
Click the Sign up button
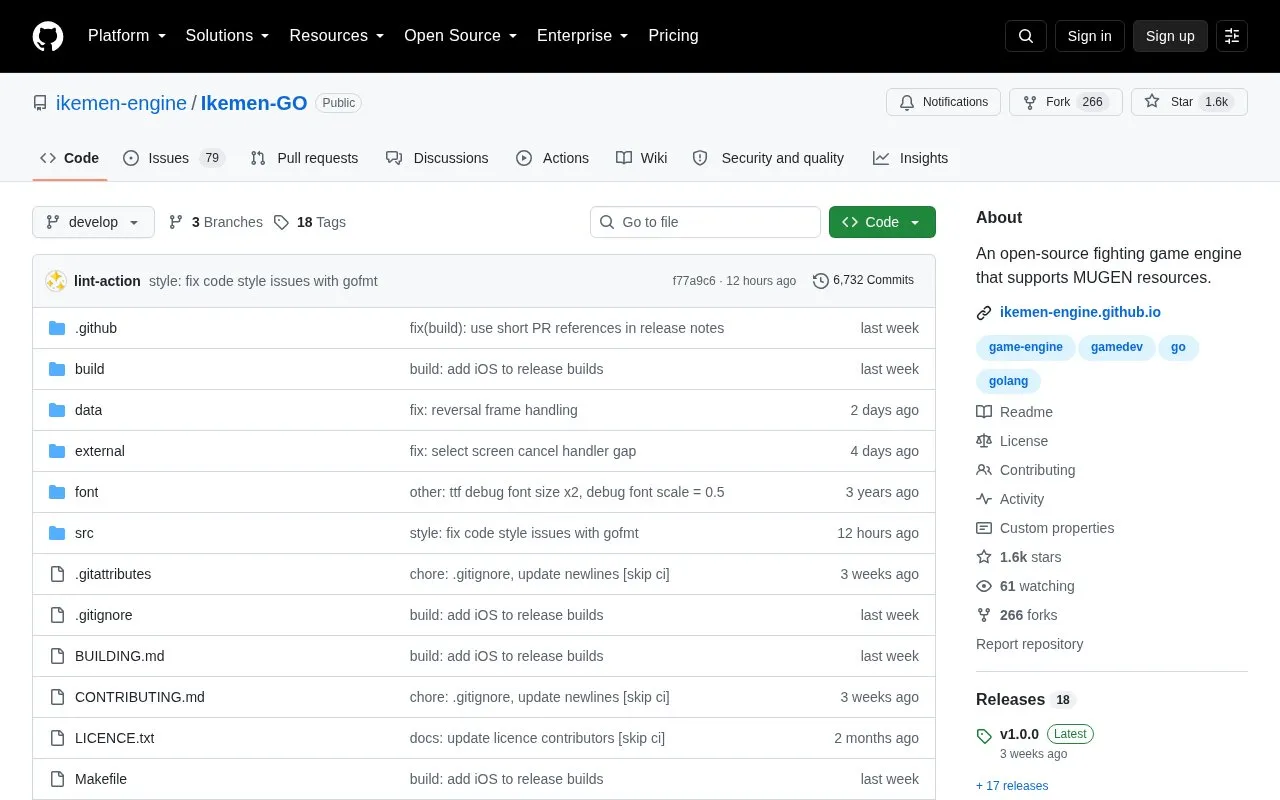(x=1170, y=36)
